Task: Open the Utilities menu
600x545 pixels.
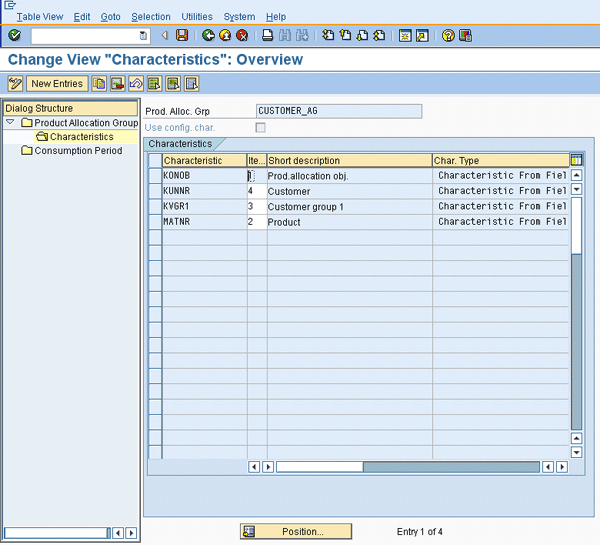Action: [x=196, y=17]
